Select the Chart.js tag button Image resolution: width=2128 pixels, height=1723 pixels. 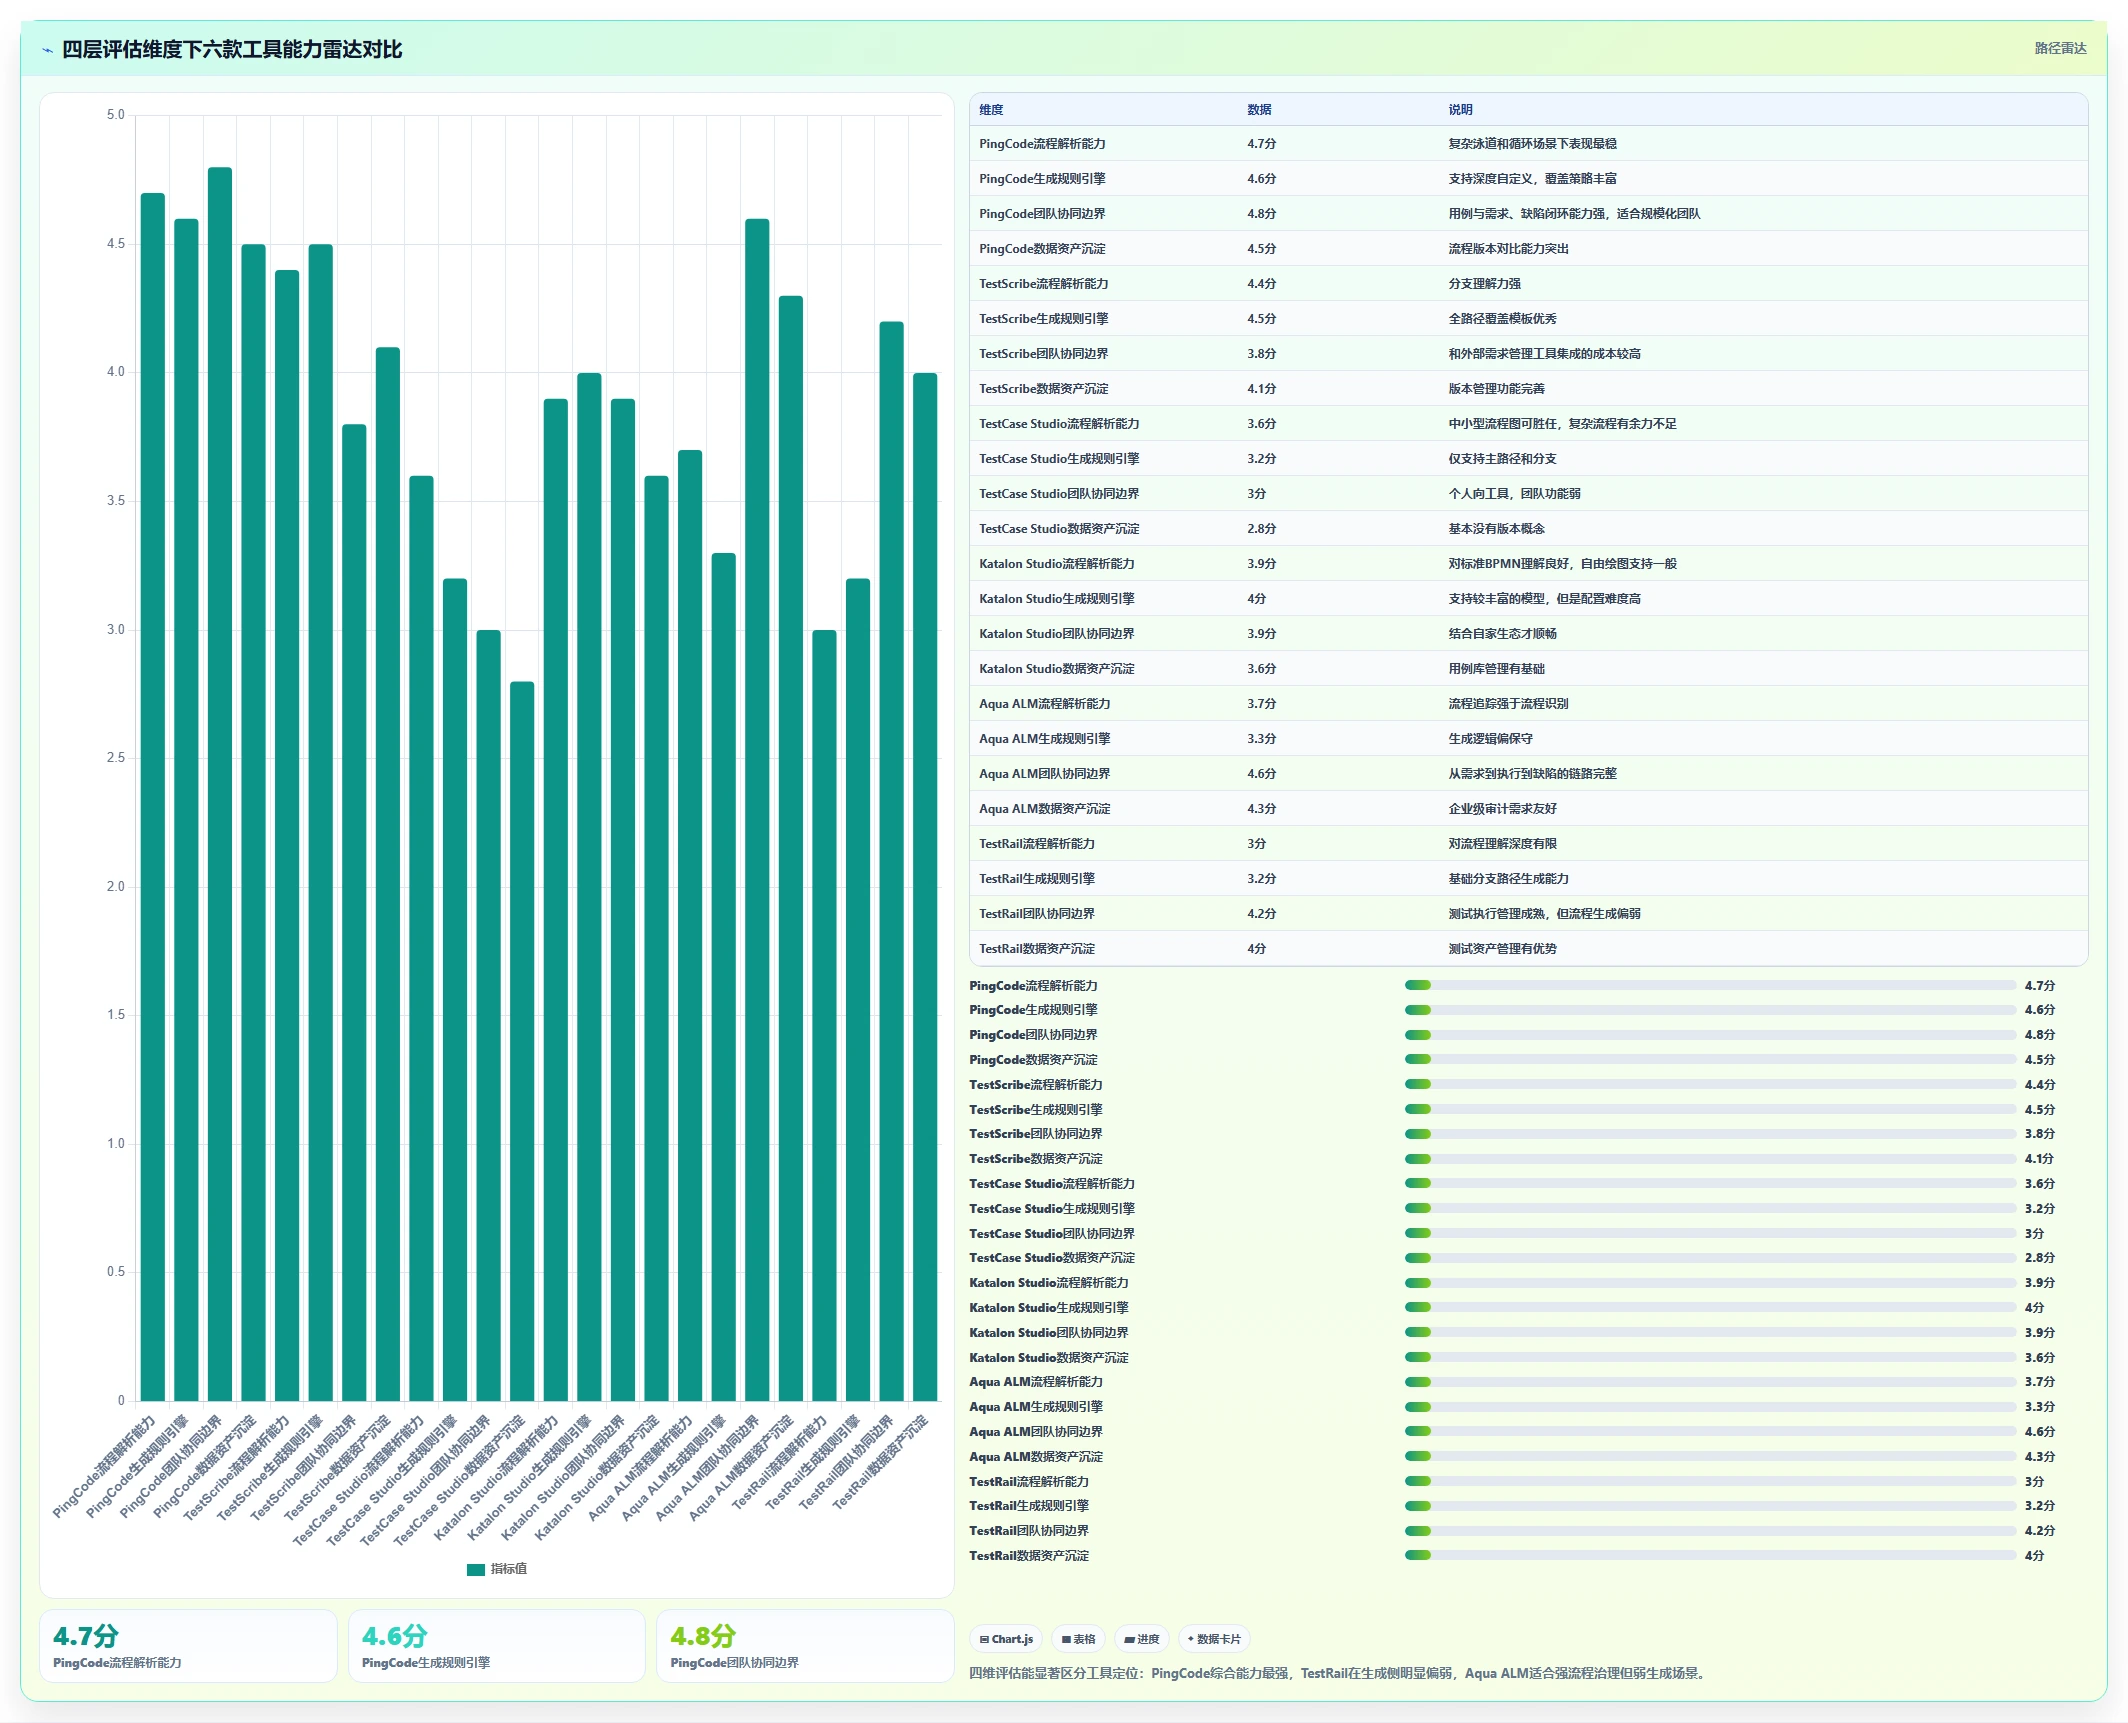pos(1006,1639)
